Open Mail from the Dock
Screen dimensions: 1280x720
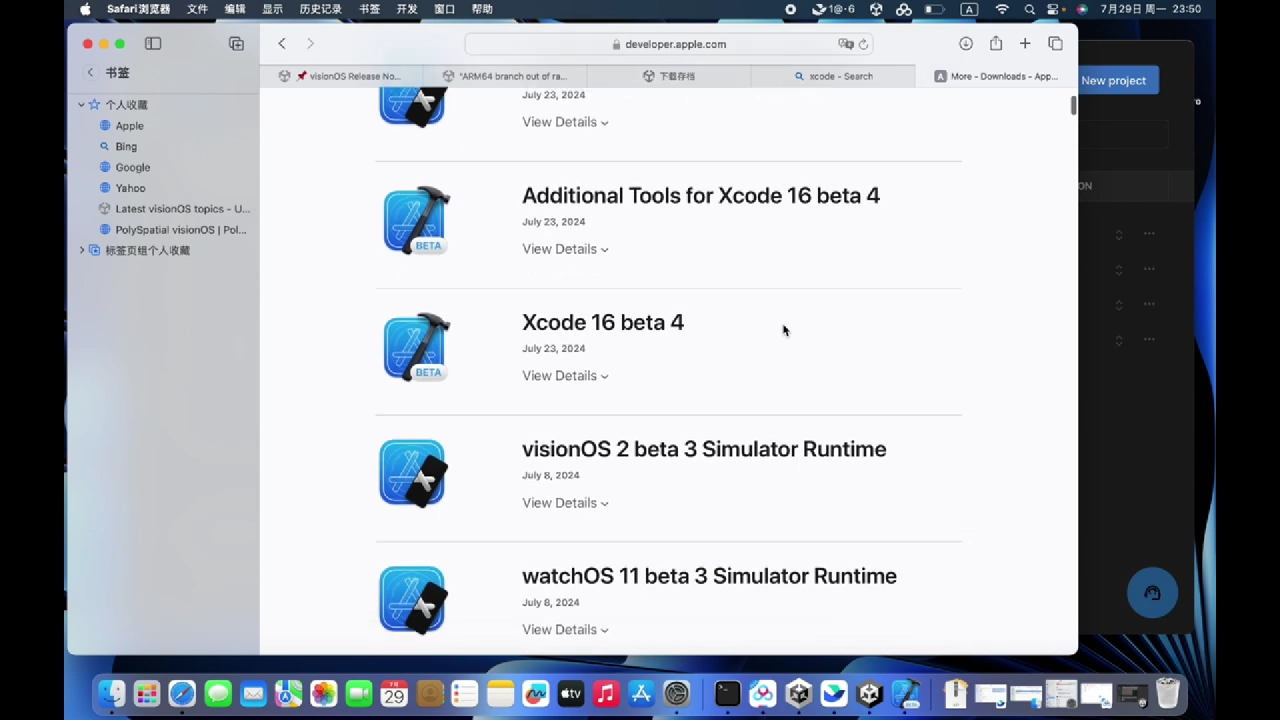(253, 693)
